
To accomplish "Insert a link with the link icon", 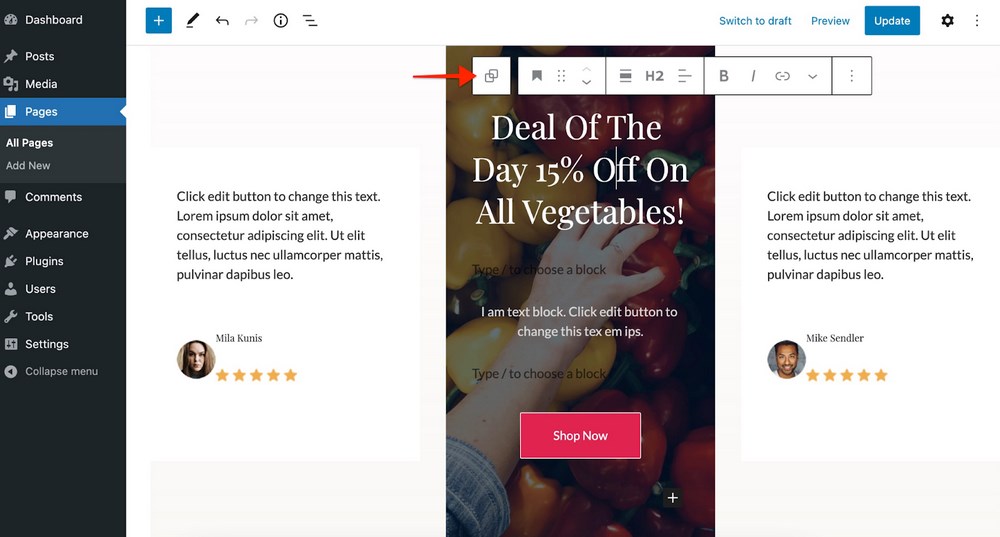I will [x=783, y=76].
